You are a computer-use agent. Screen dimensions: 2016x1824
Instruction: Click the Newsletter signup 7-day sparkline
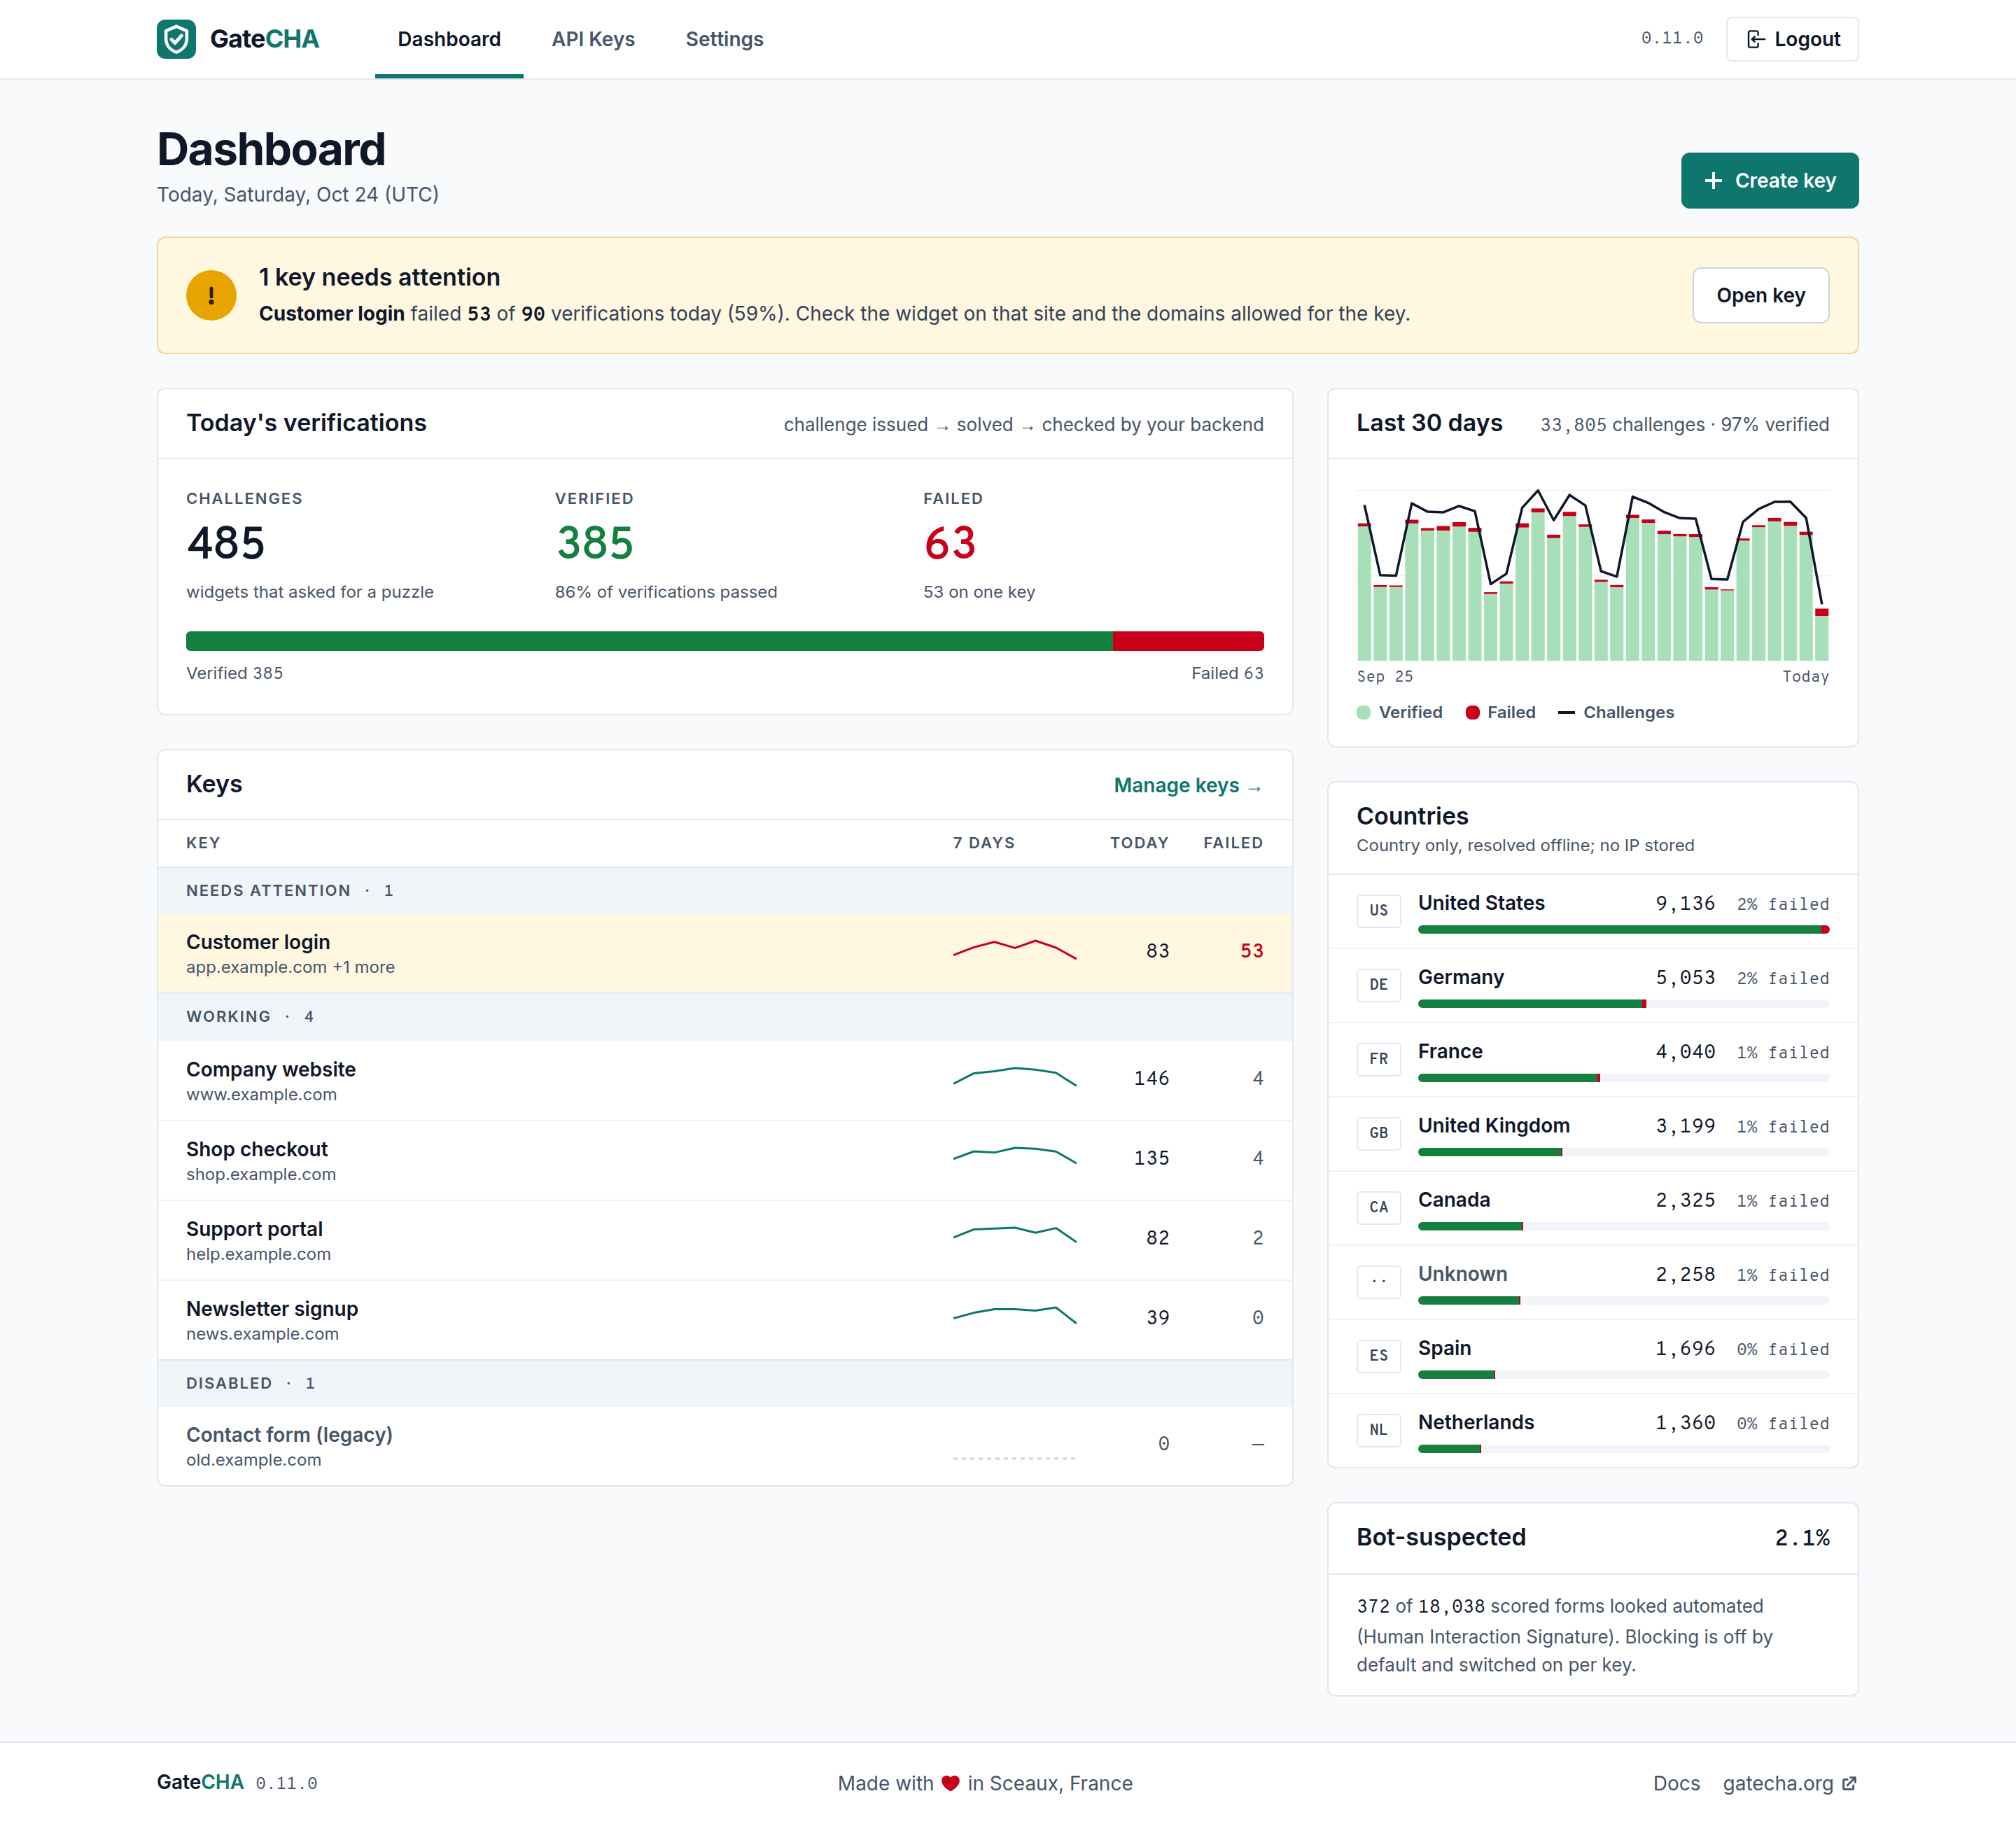pos(1015,1315)
